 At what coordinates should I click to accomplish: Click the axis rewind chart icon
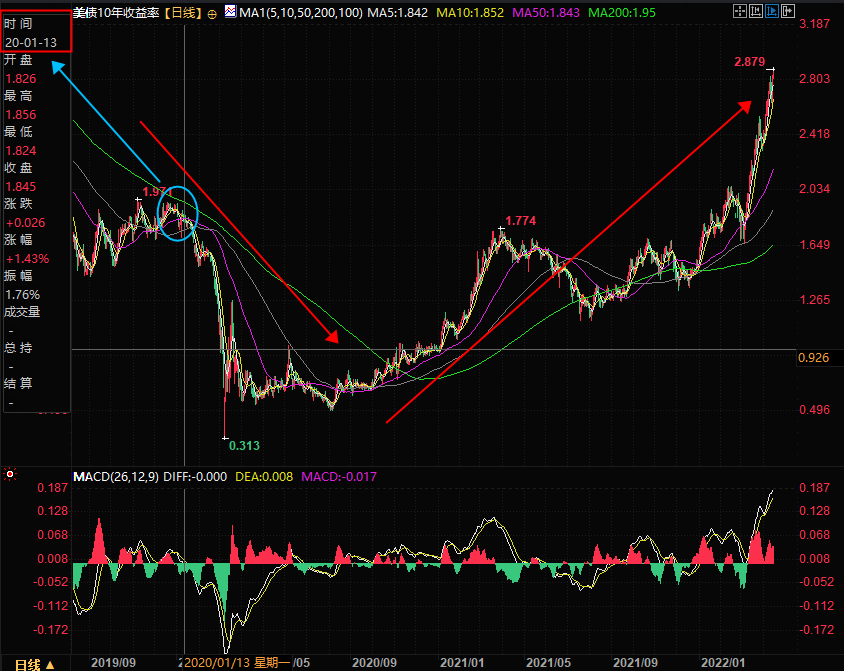click(756, 11)
